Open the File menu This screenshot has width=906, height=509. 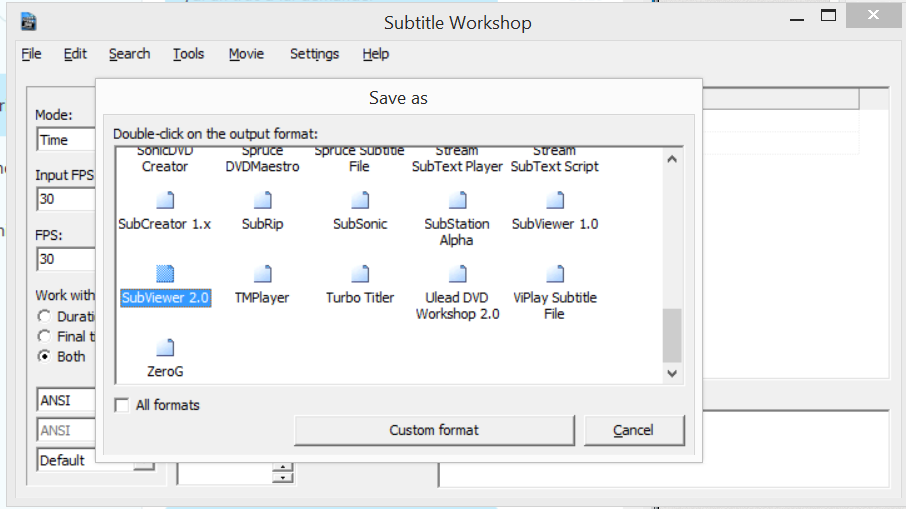(31, 54)
